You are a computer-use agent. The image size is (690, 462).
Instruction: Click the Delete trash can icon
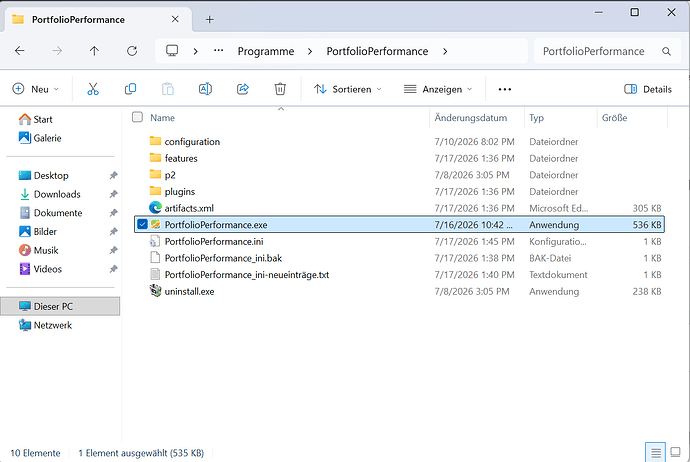(280, 89)
